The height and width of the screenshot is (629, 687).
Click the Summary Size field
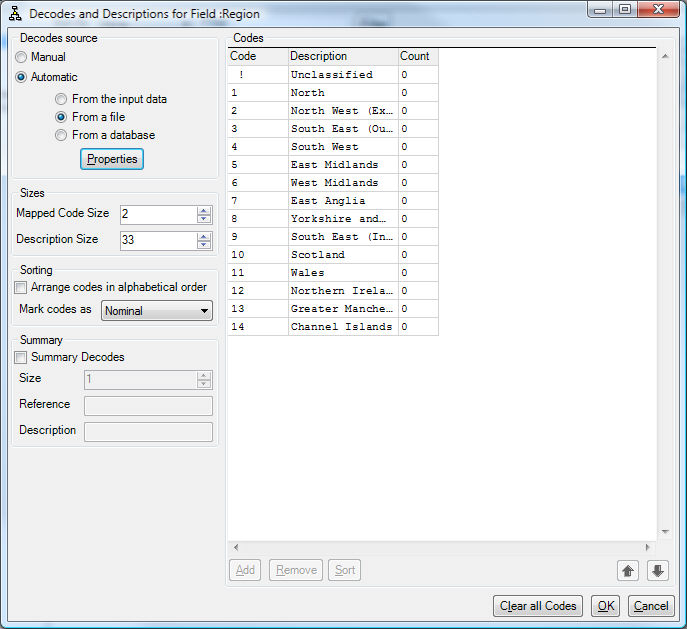pos(141,380)
